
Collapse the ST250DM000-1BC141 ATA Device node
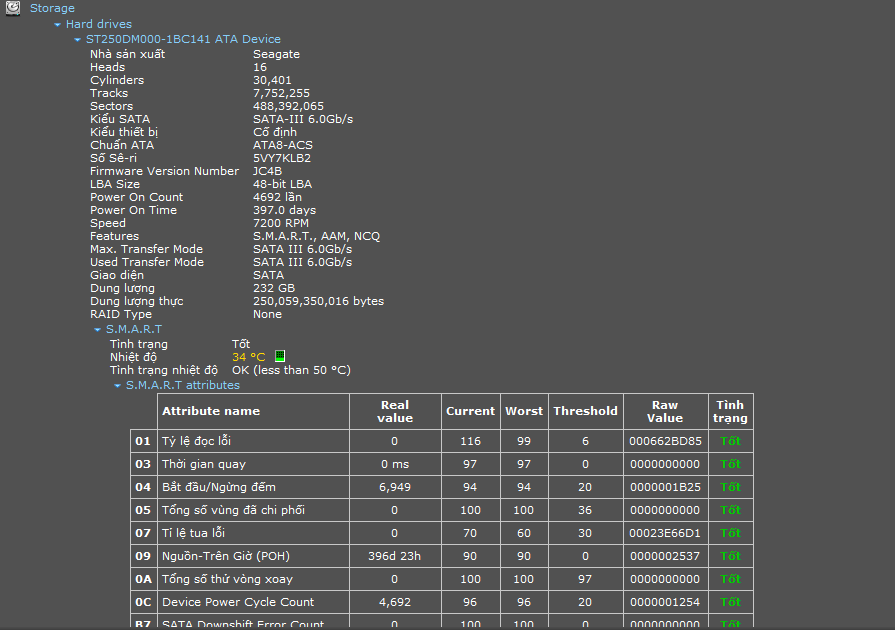click(77, 39)
